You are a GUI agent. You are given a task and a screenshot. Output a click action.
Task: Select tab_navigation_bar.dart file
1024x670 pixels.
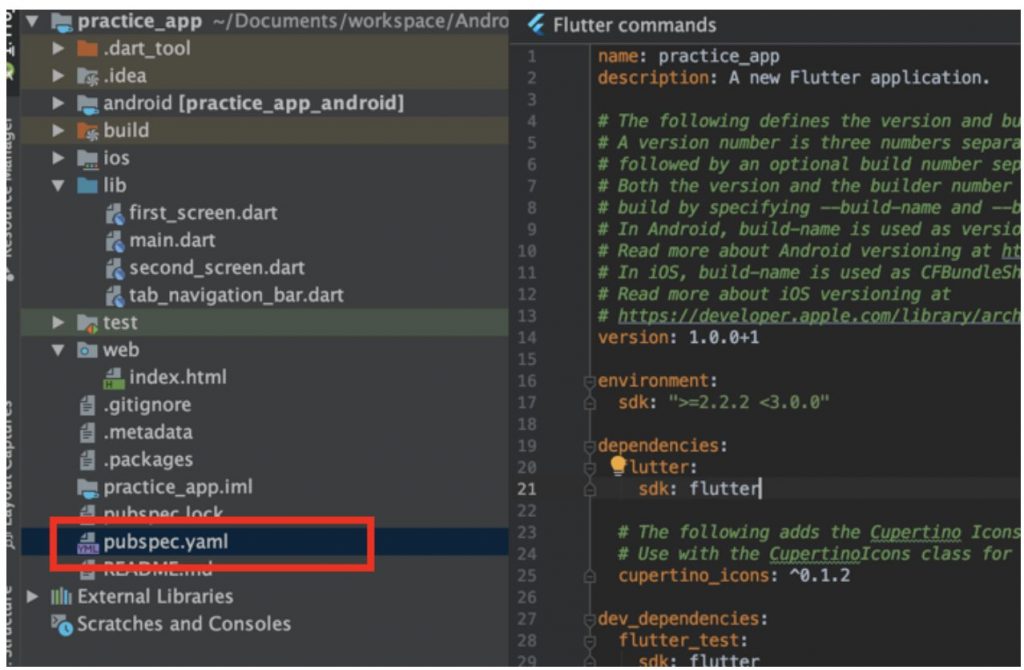[236, 295]
